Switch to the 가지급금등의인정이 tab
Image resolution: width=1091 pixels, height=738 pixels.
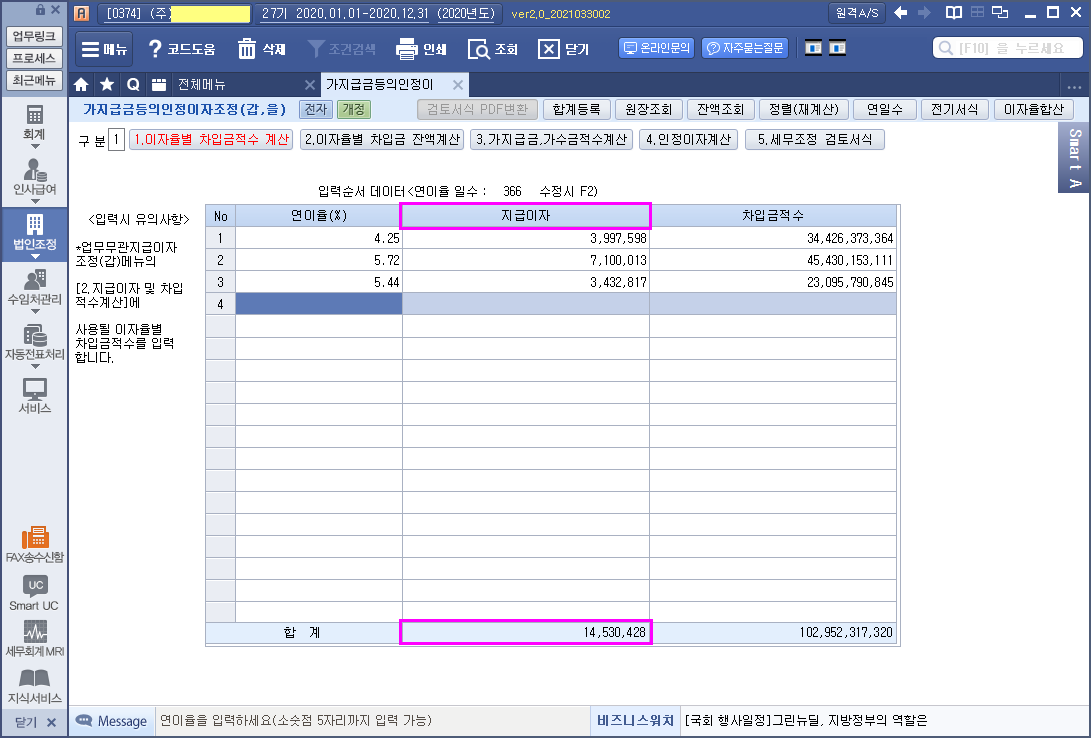[x=380, y=84]
